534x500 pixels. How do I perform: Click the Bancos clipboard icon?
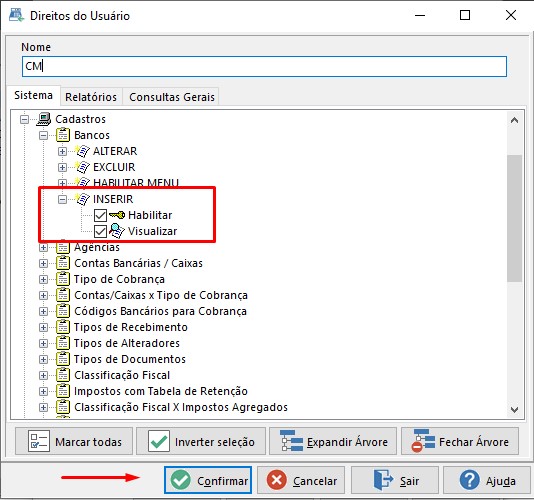tap(63, 135)
